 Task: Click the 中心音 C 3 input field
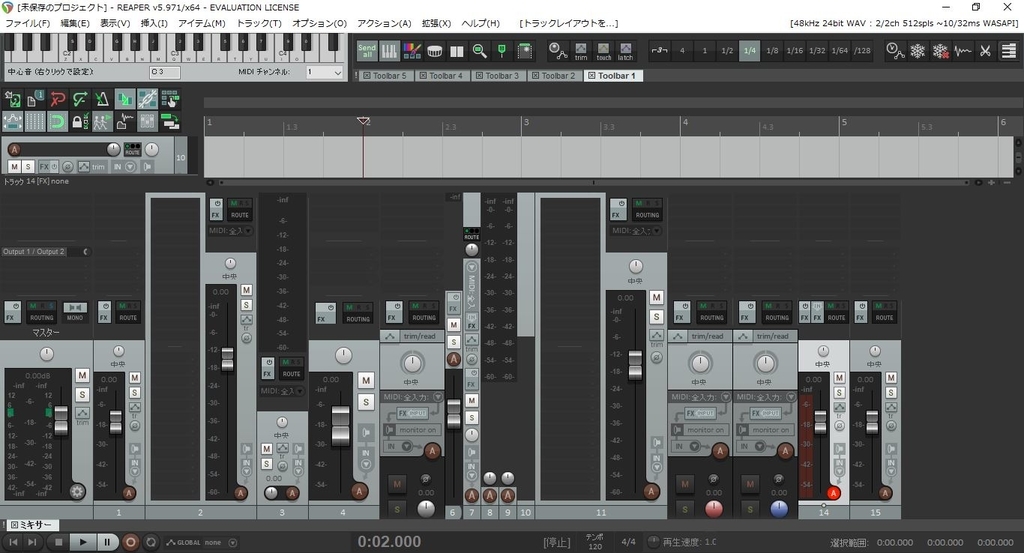coord(165,72)
